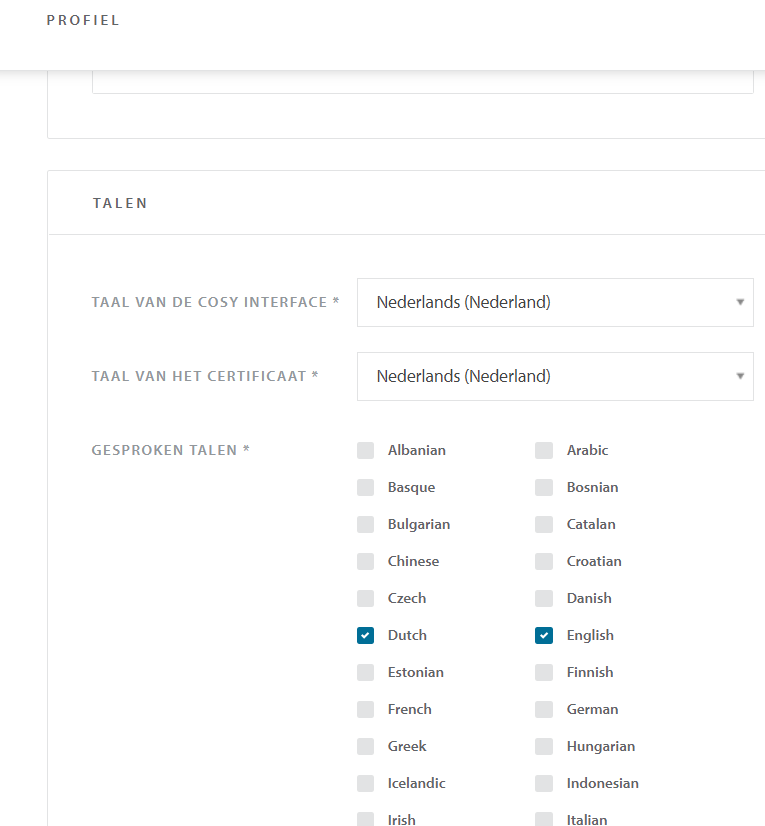Enable the Albanian checkbox
The height and width of the screenshot is (826, 765).
point(365,450)
